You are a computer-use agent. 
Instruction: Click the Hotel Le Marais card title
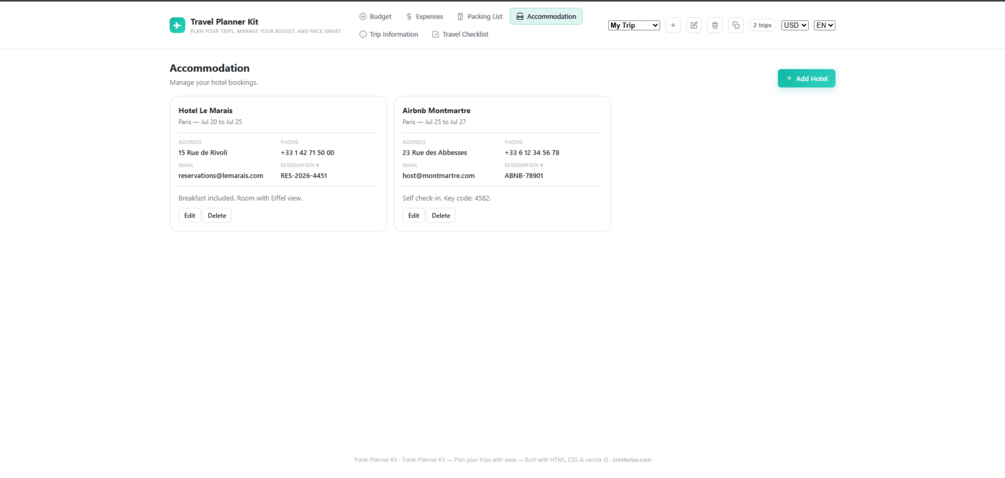[205, 110]
